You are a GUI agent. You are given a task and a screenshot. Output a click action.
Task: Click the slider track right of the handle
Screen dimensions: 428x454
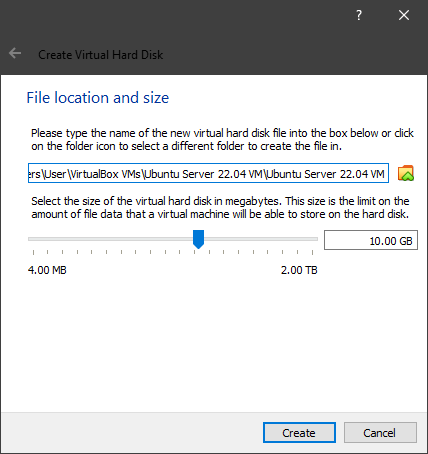click(x=261, y=239)
